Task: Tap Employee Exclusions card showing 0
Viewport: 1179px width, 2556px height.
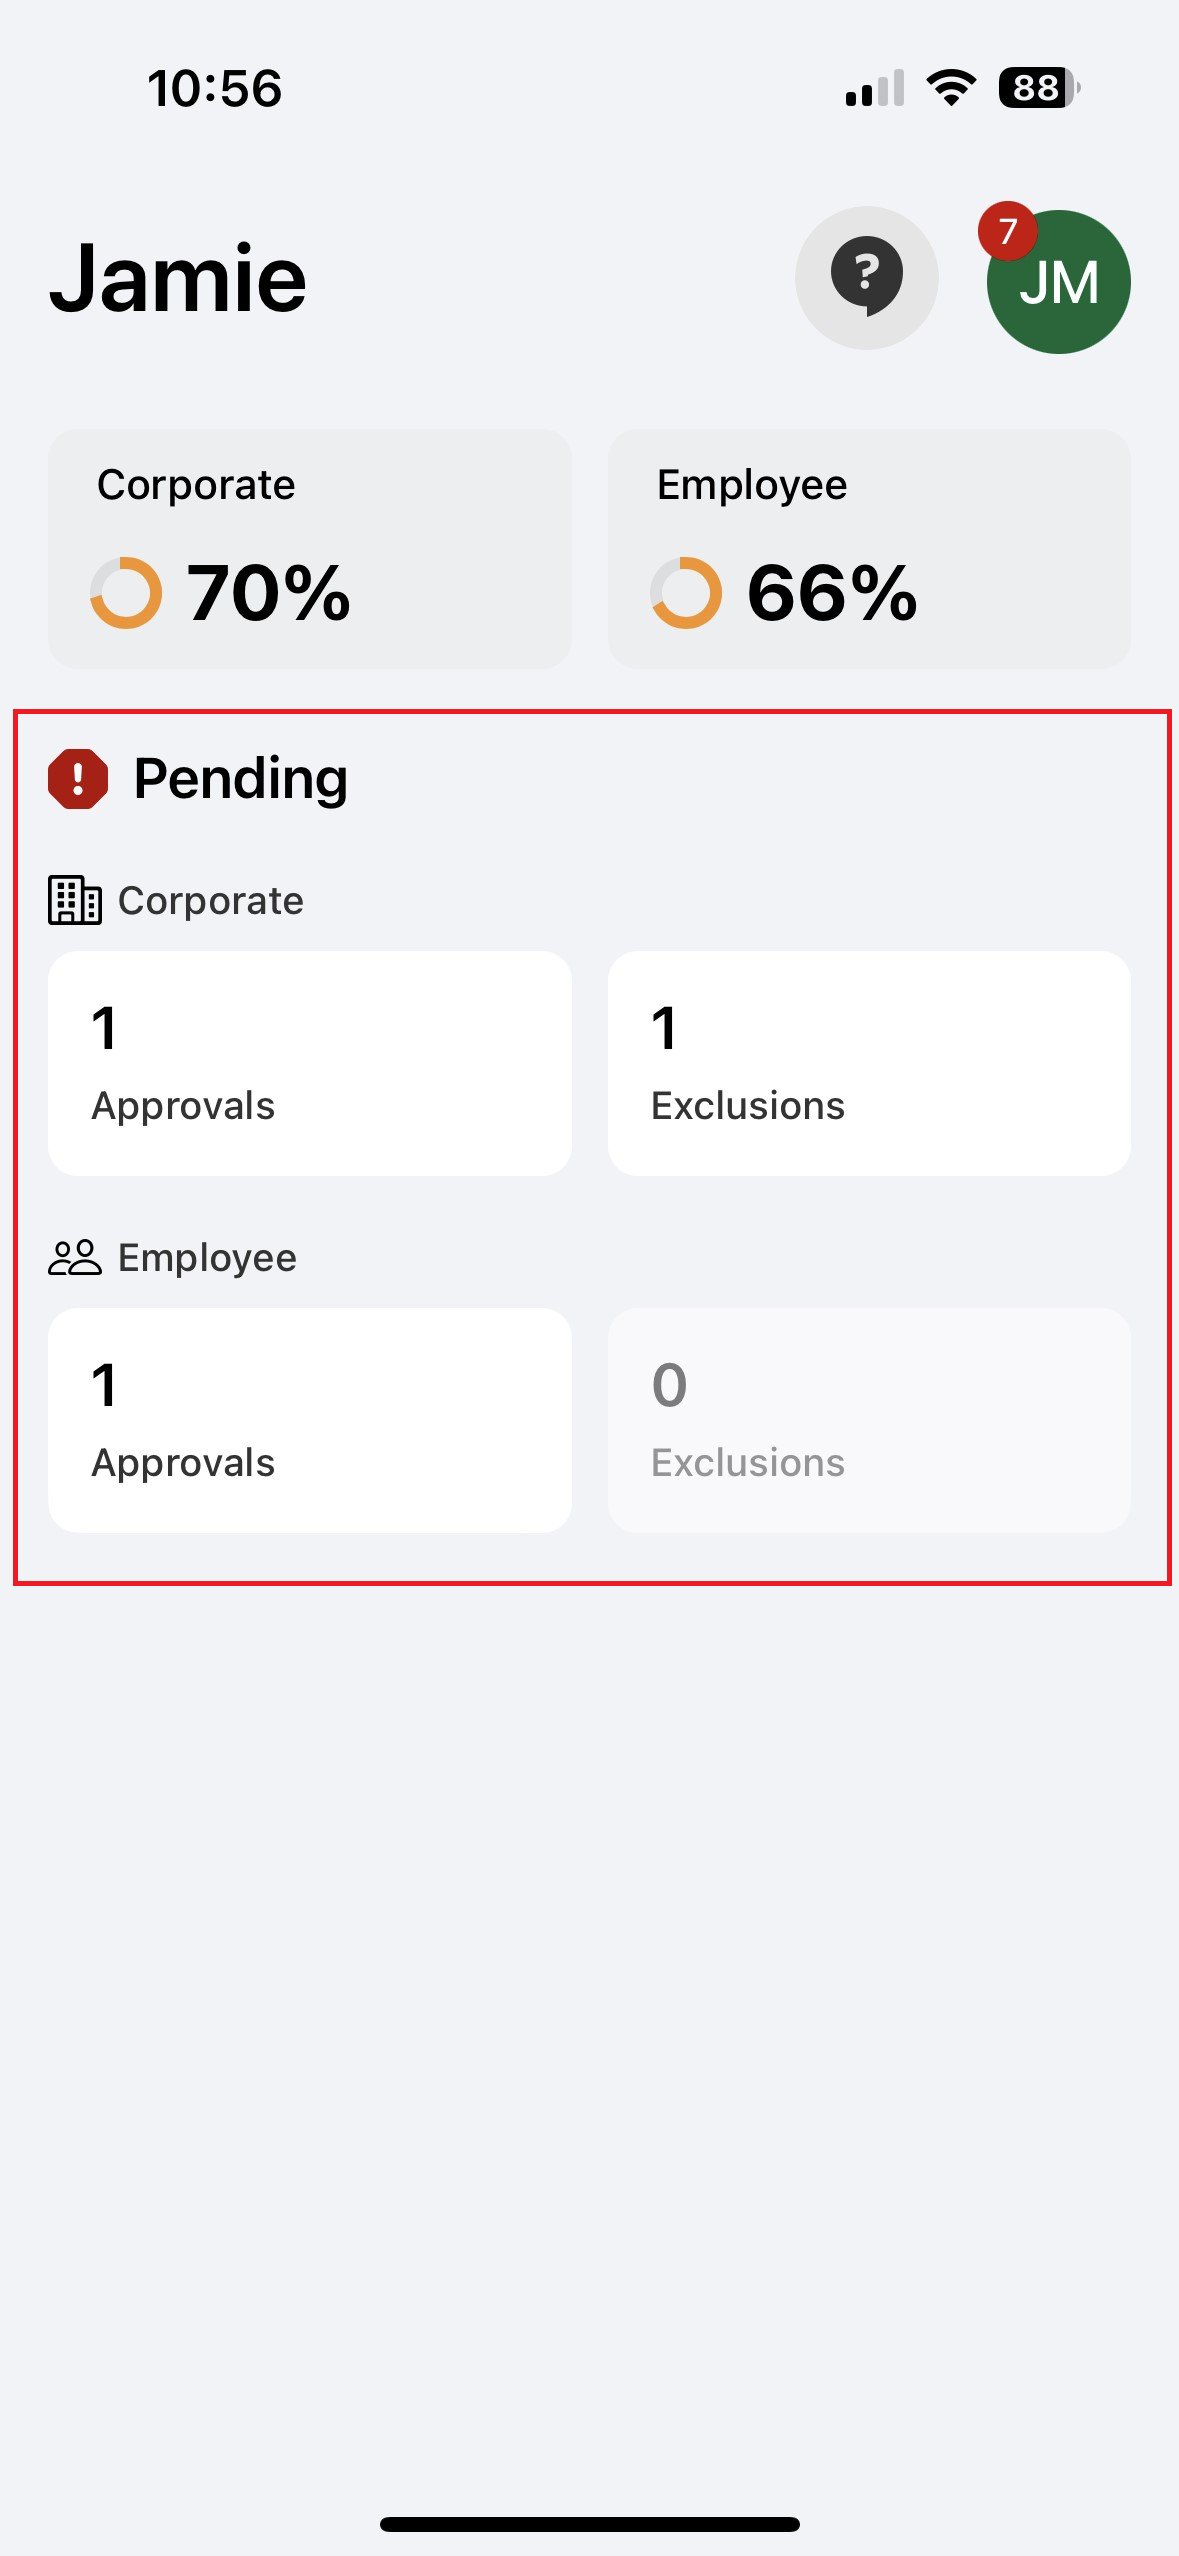Action: tap(869, 1420)
